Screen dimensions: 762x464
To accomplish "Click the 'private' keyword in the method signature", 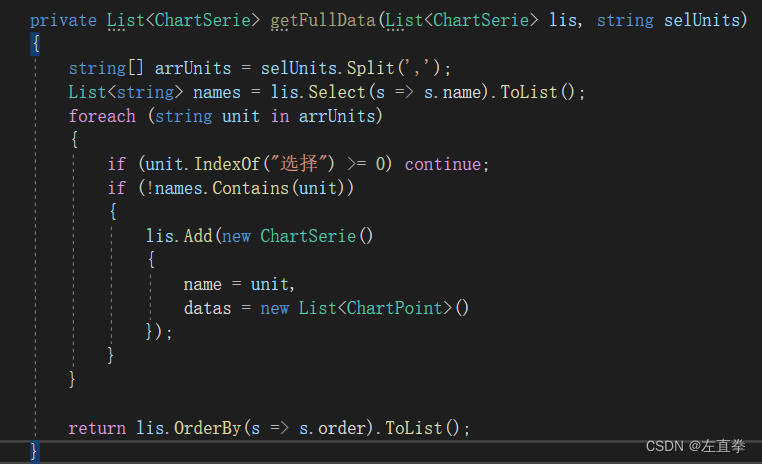I will coord(63,20).
